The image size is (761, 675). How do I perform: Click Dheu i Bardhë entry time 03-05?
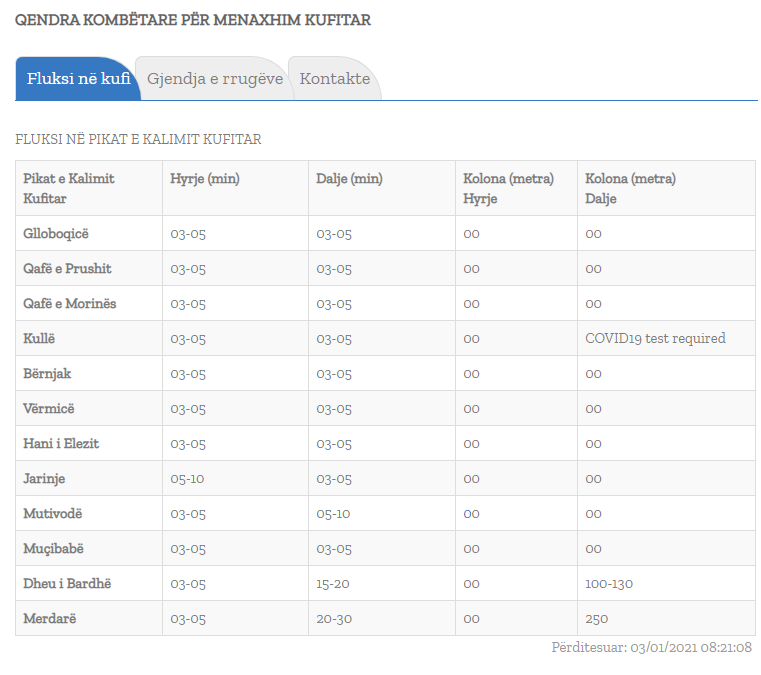[188, 584]
